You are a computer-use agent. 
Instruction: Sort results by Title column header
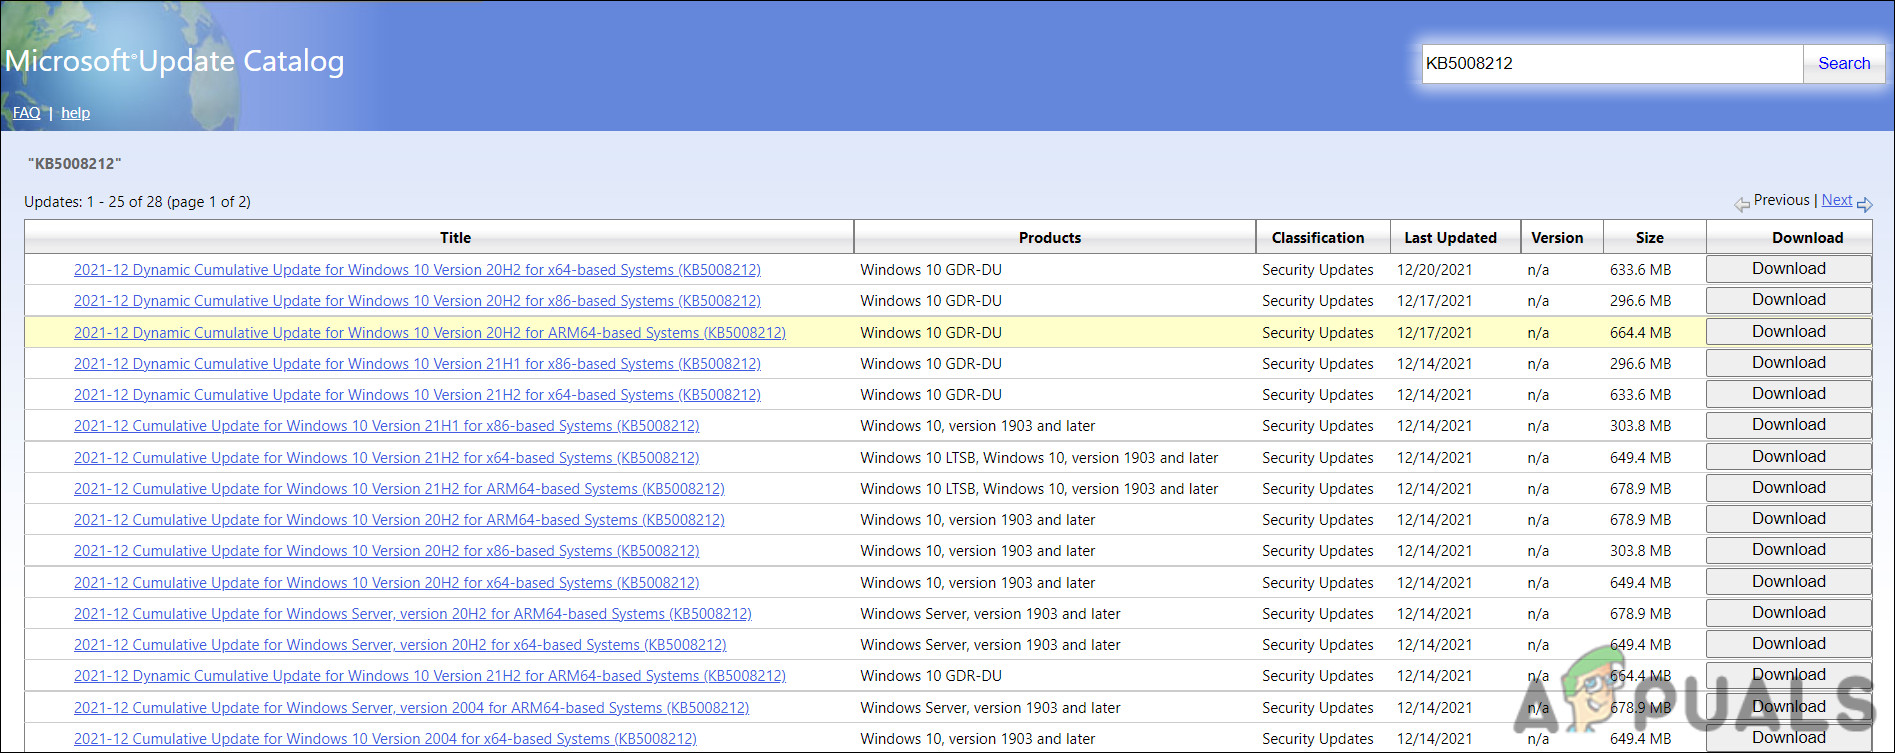tap(455, 238)
